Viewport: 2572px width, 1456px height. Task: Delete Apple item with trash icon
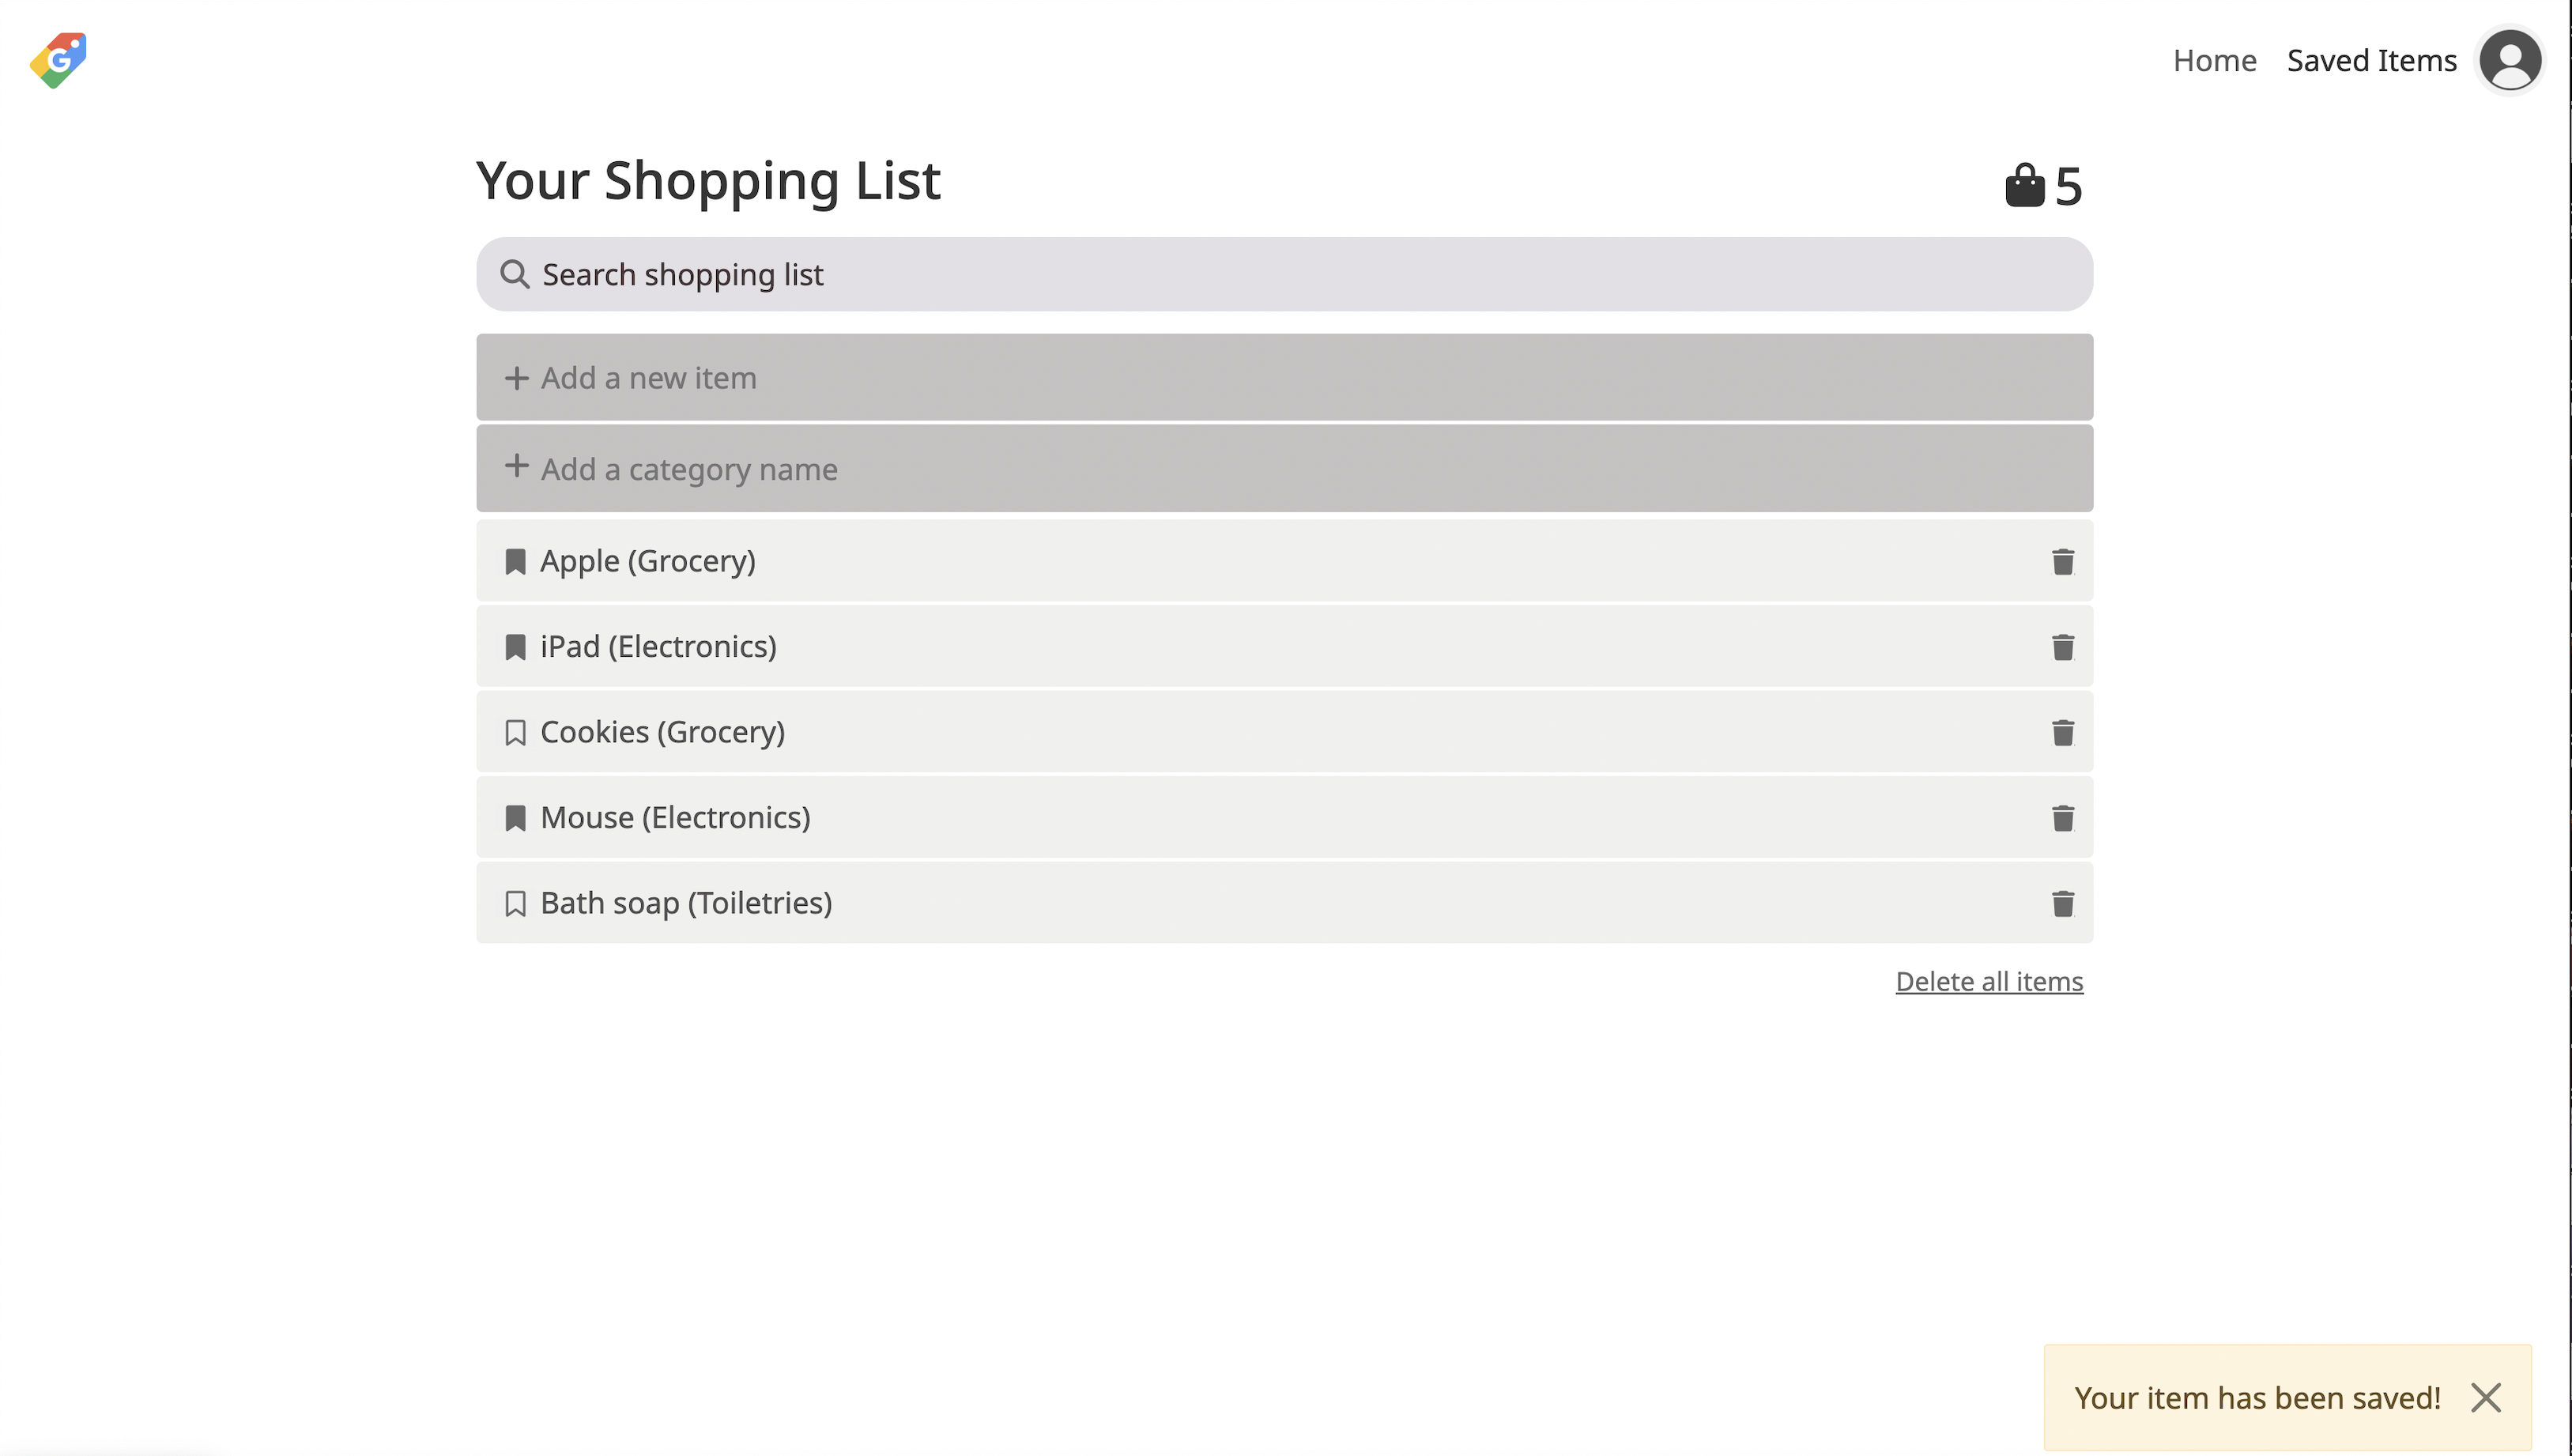point(2062,562)
